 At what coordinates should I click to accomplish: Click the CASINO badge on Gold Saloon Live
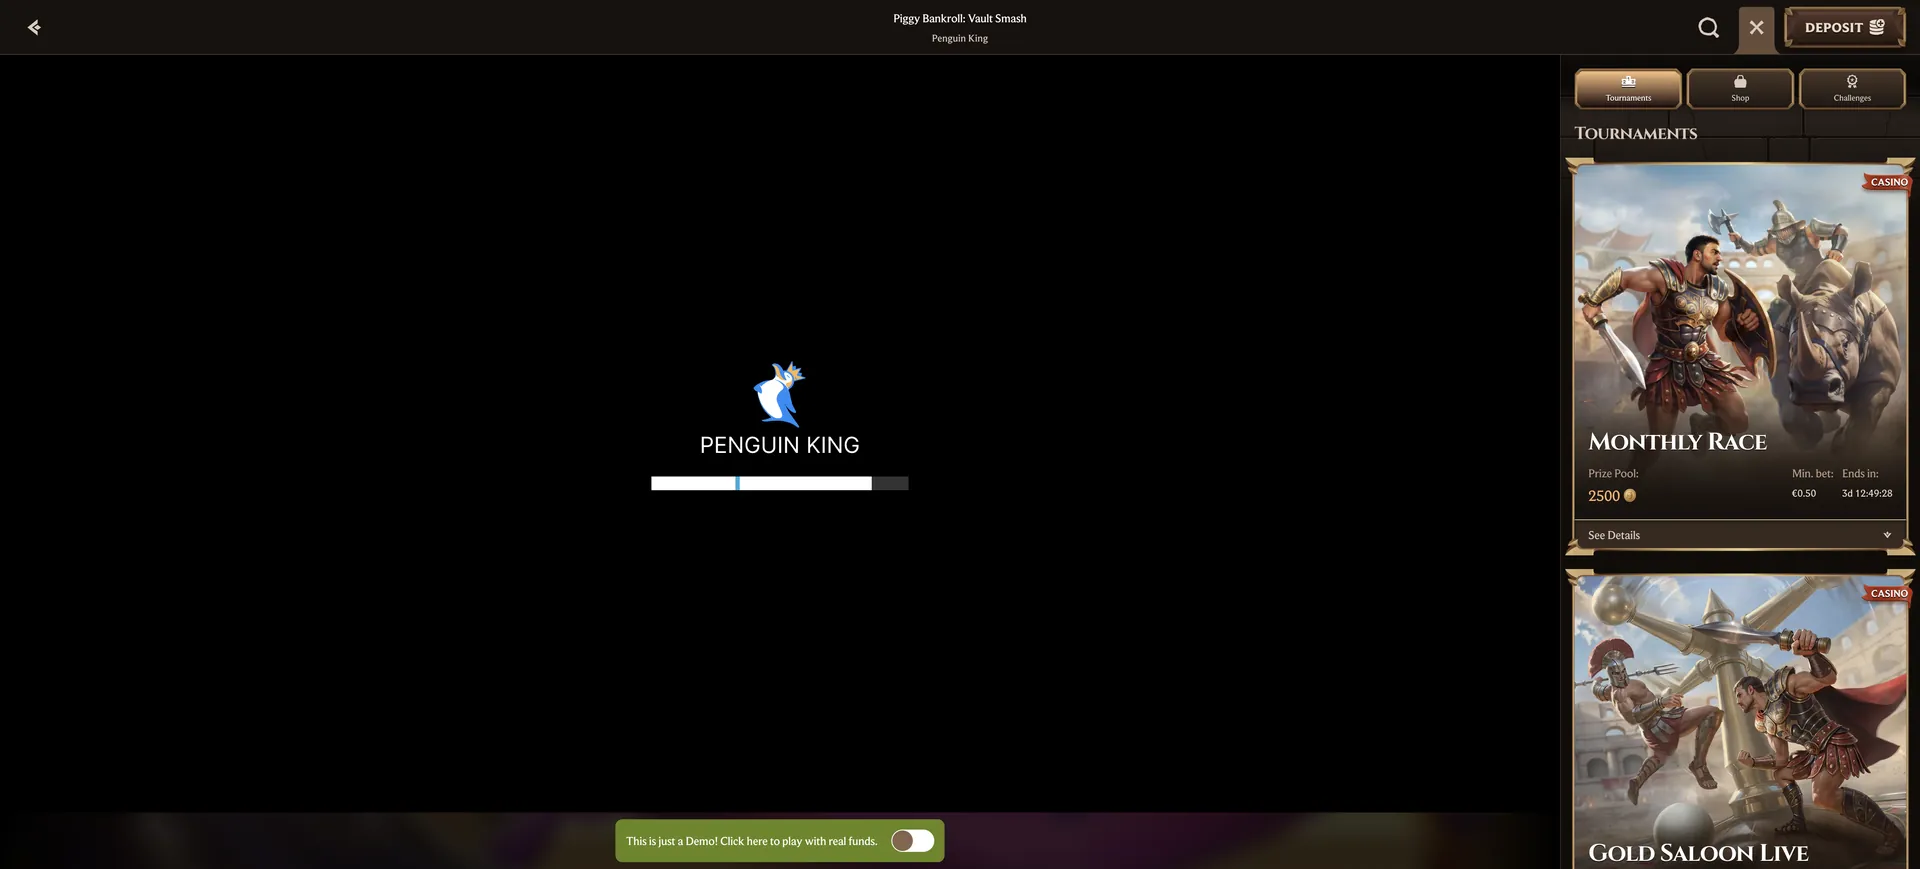(x=1888, y=593)
